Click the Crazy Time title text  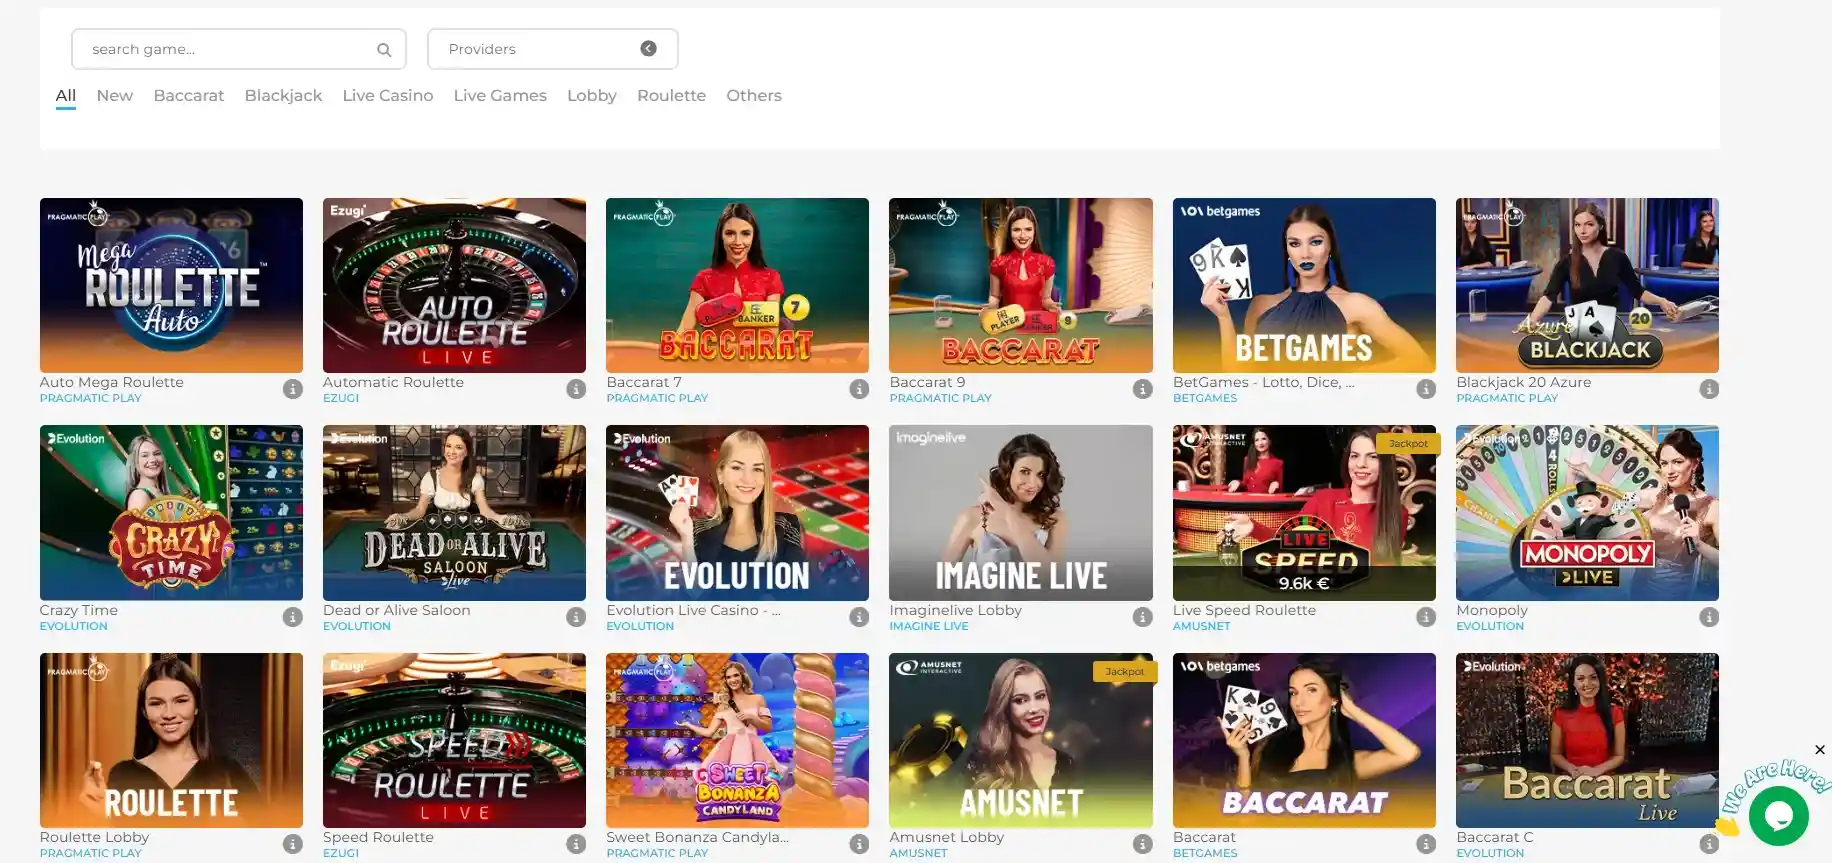click(x=79, y=610)
